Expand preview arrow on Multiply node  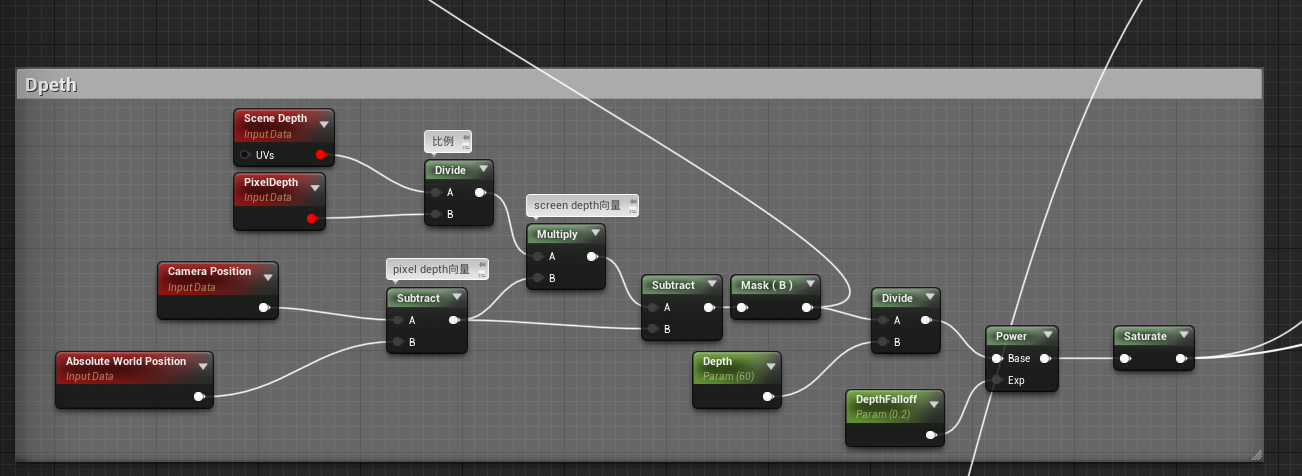click(x=595, y=234)
